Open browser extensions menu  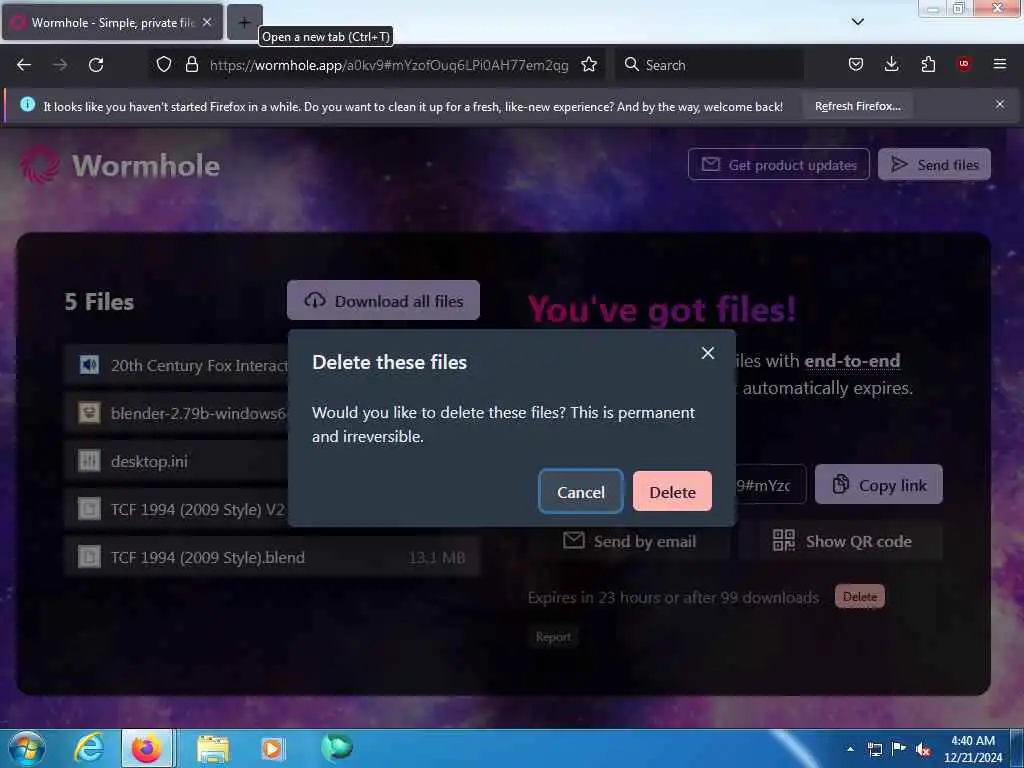tap(928, 64)
